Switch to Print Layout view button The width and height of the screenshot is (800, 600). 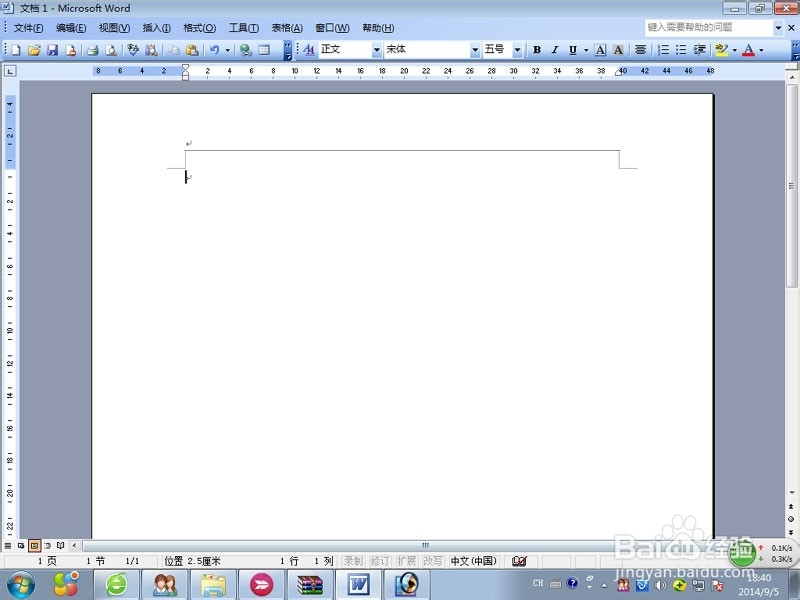pos(34,546)
